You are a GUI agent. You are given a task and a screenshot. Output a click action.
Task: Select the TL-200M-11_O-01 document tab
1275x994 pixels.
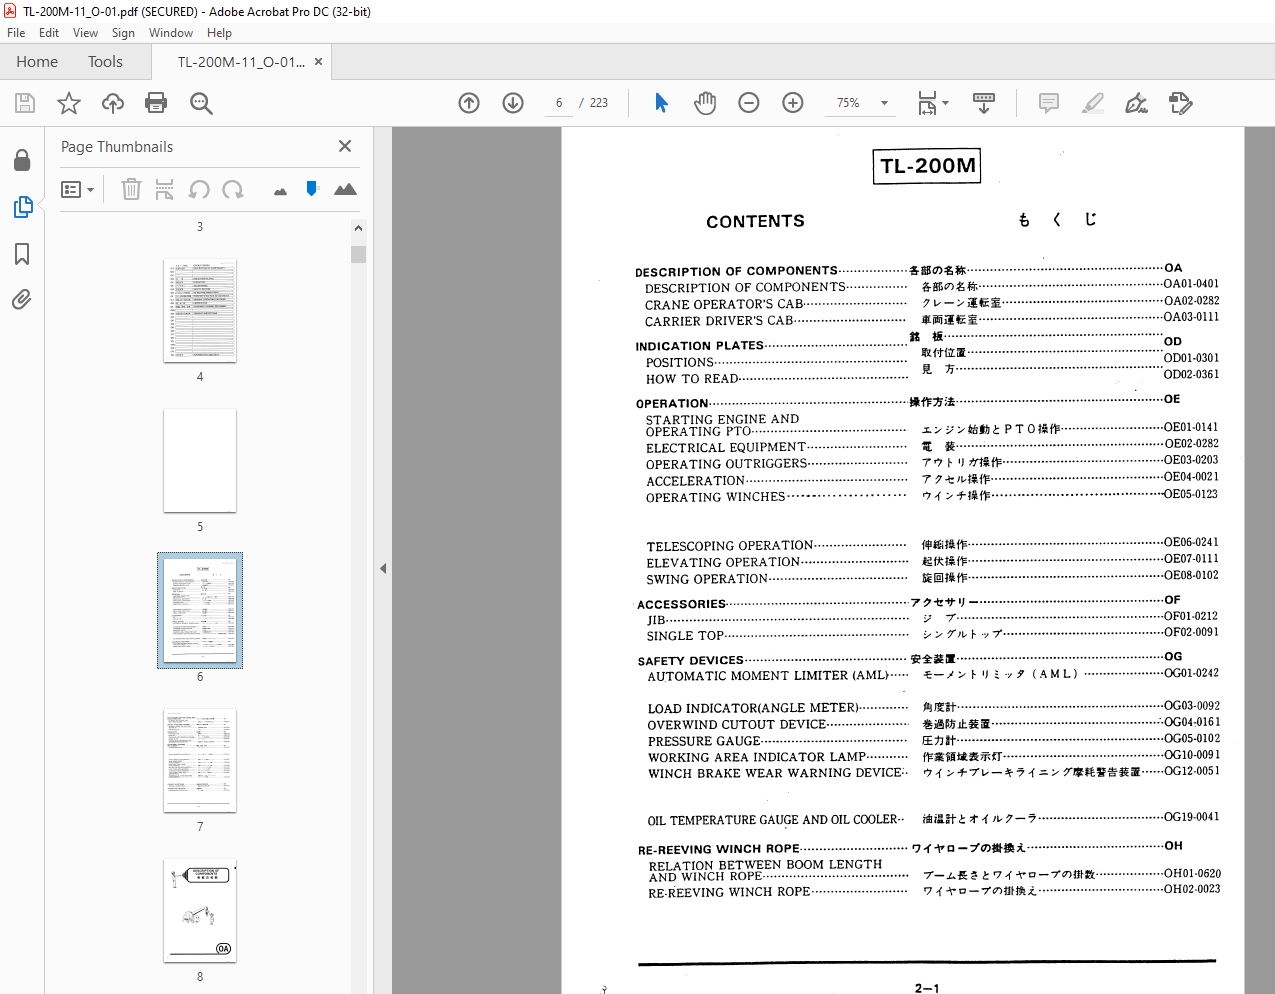click(x=240, y=61)
